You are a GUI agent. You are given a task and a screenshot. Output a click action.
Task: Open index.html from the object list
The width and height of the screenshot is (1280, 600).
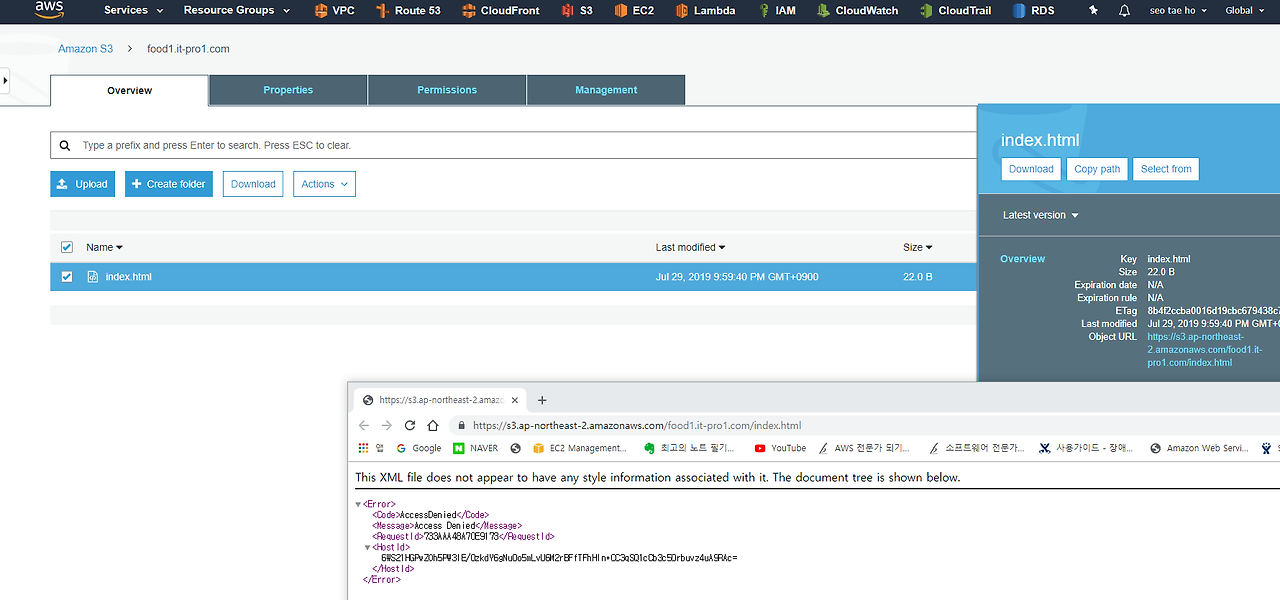point(128,277)
